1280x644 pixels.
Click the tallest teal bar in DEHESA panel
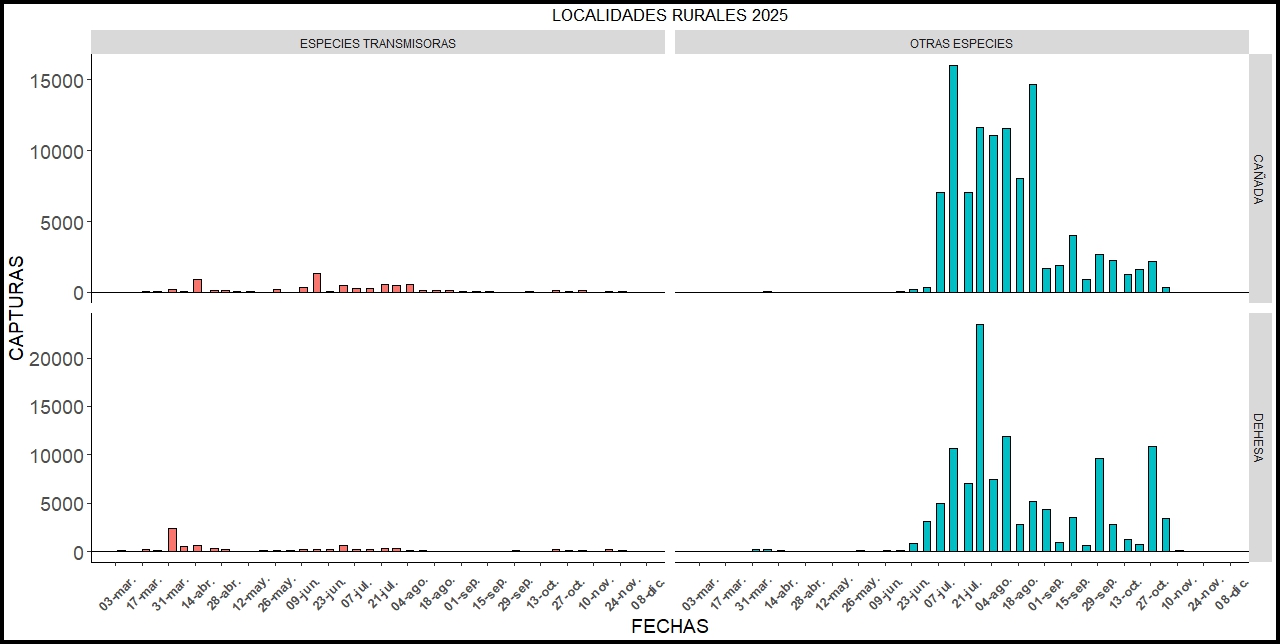pyautogui.click(x=980, y=438)
